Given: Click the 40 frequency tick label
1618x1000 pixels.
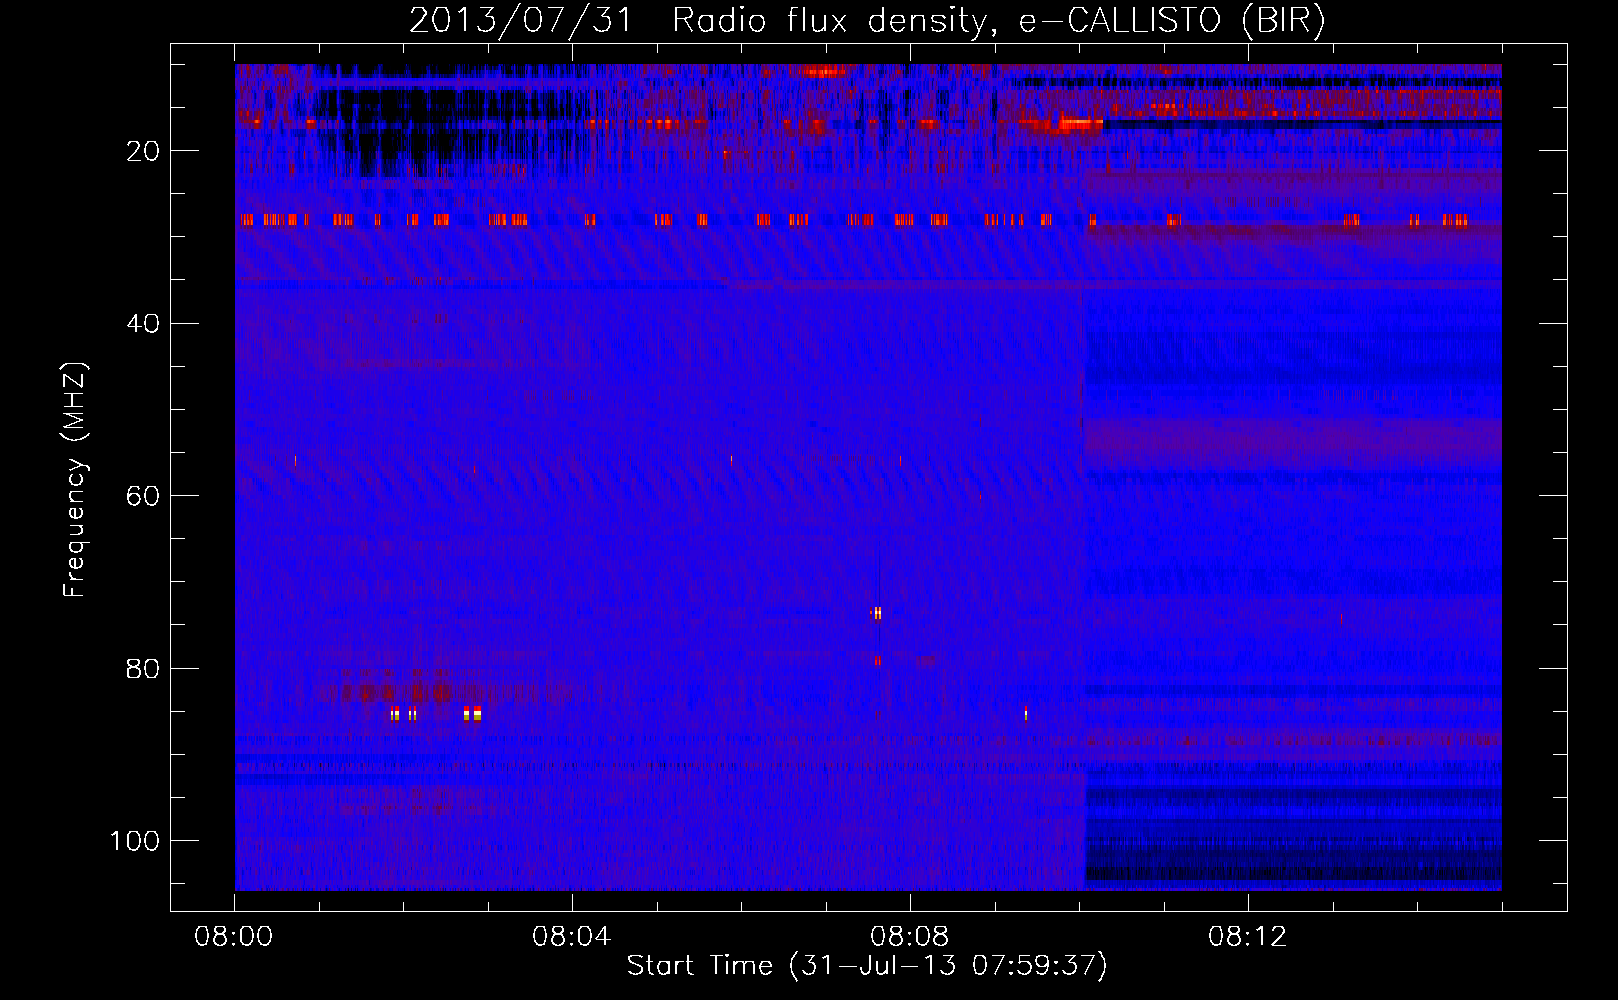Looking at the screenshot, I should point(143,324).
